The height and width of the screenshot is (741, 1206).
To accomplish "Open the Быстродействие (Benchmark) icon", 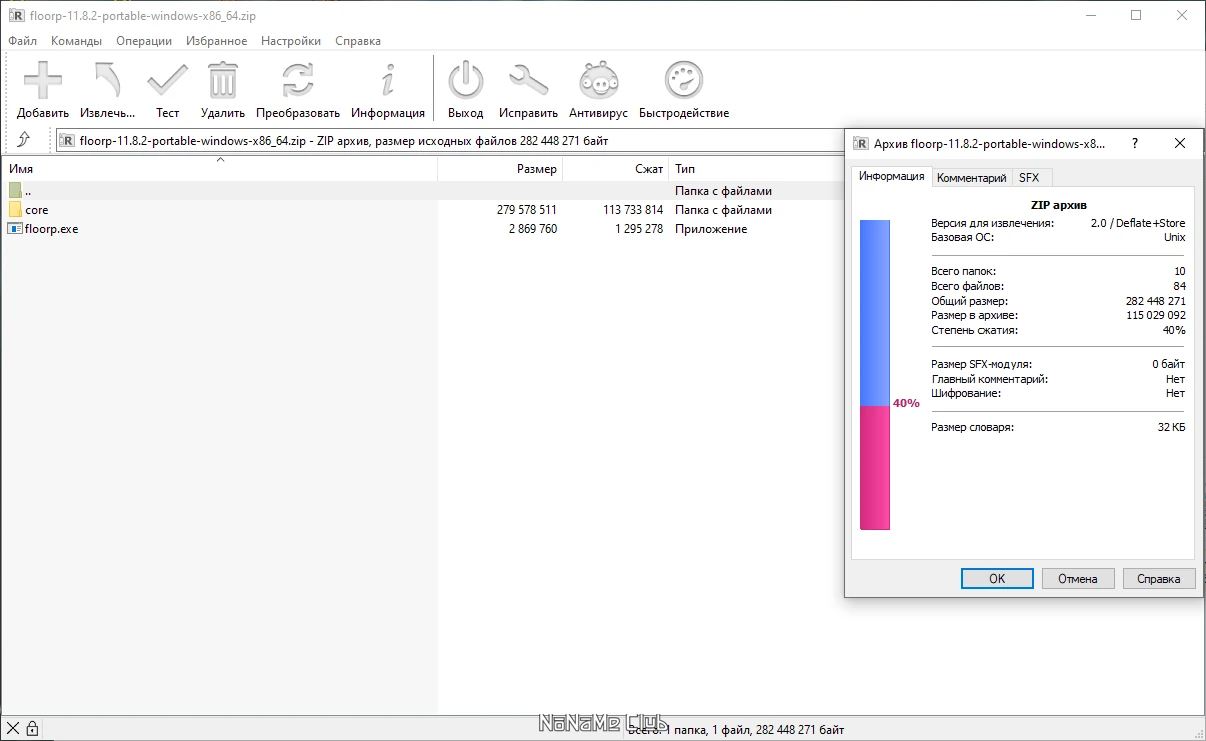I will pyautogui.click(x=683, y=80).
